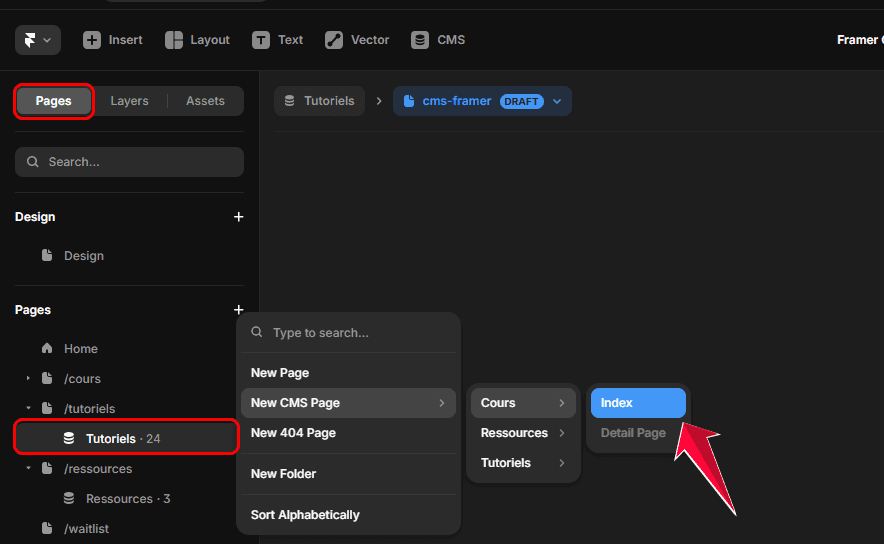Click the Tutoriels breadcrumb database icon
Screen dimensions: 884x544
pyautogui.click(x=289, y=101)
